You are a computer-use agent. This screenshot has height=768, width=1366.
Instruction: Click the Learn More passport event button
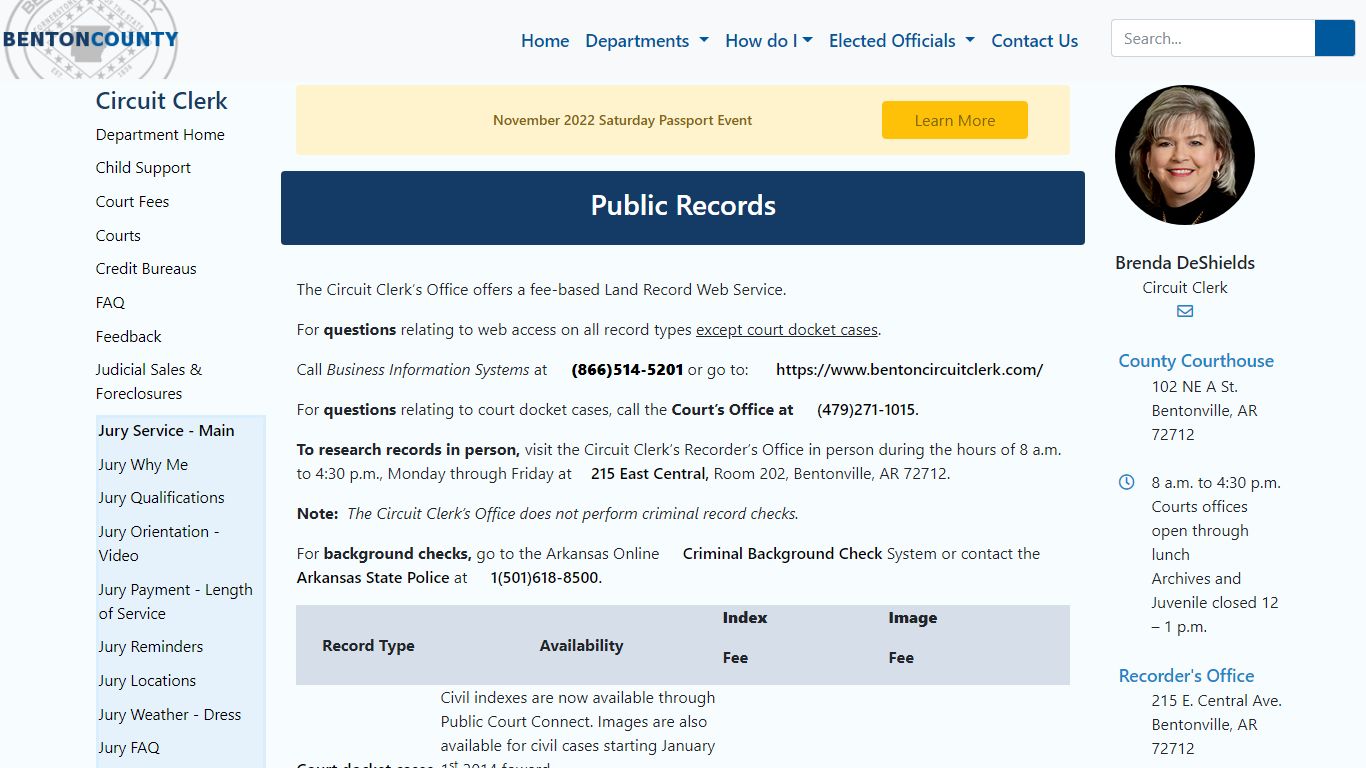954,119
